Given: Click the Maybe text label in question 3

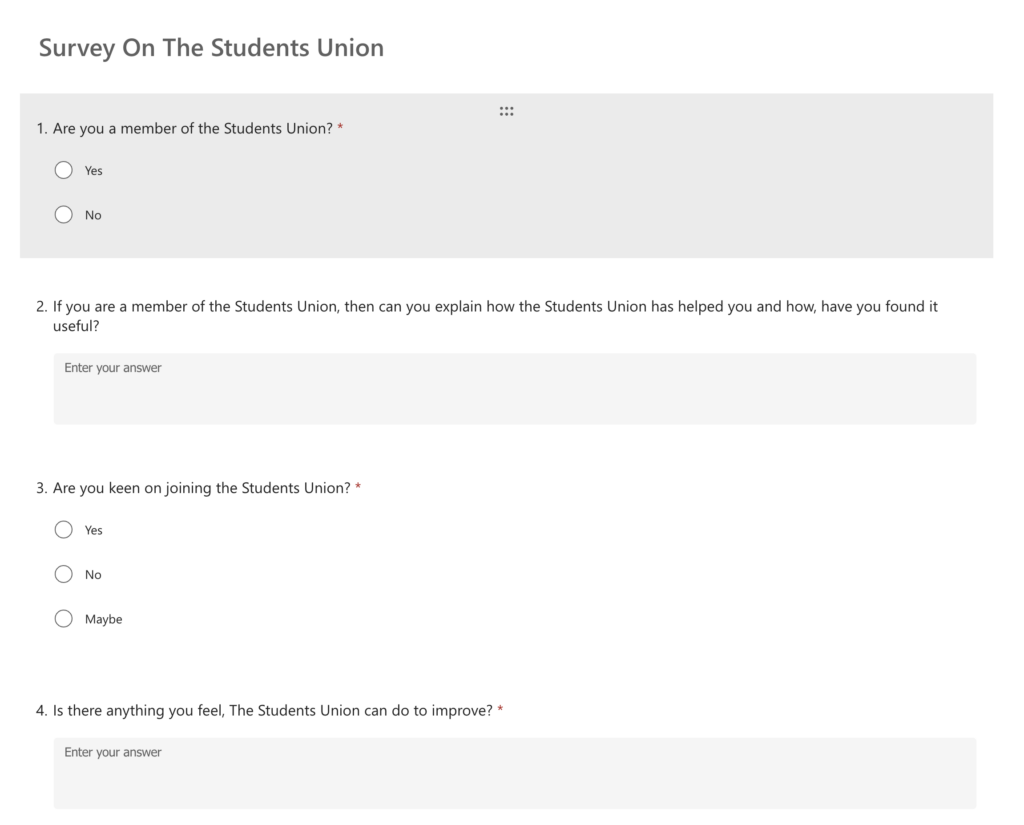Looking at the screenshot, I should pos(103,619).
